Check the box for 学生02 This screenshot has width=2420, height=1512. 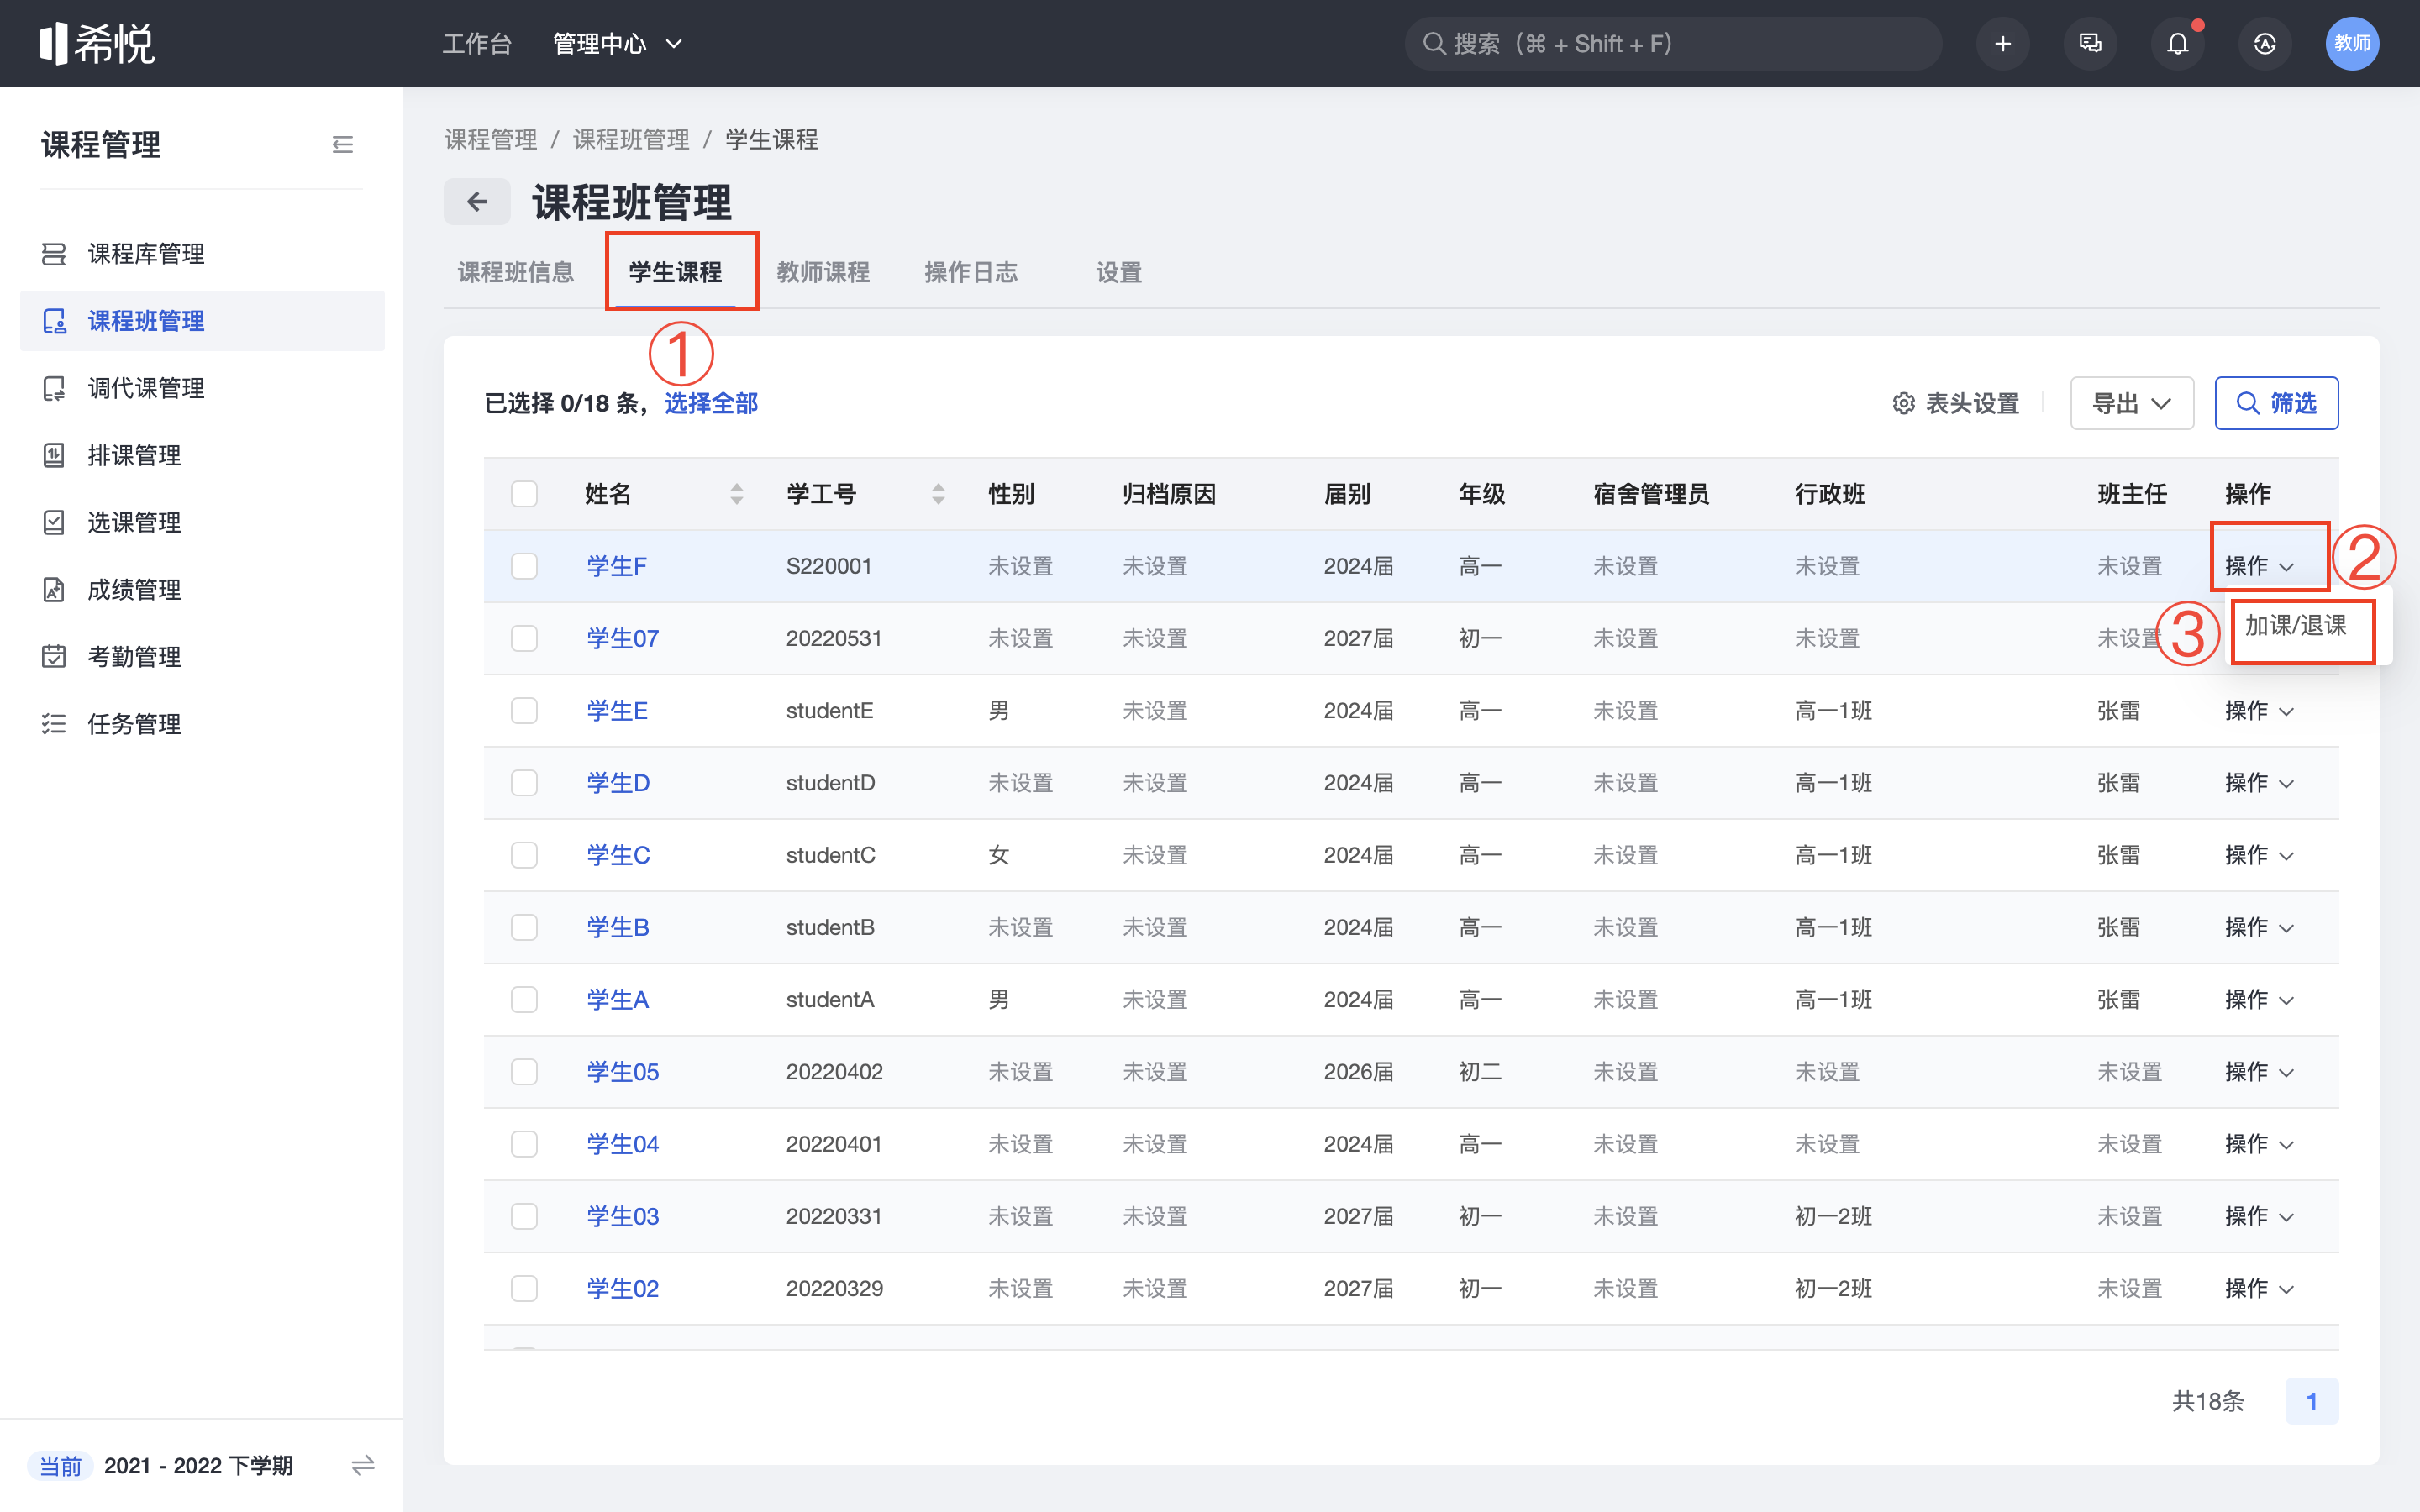[524, 1288]
